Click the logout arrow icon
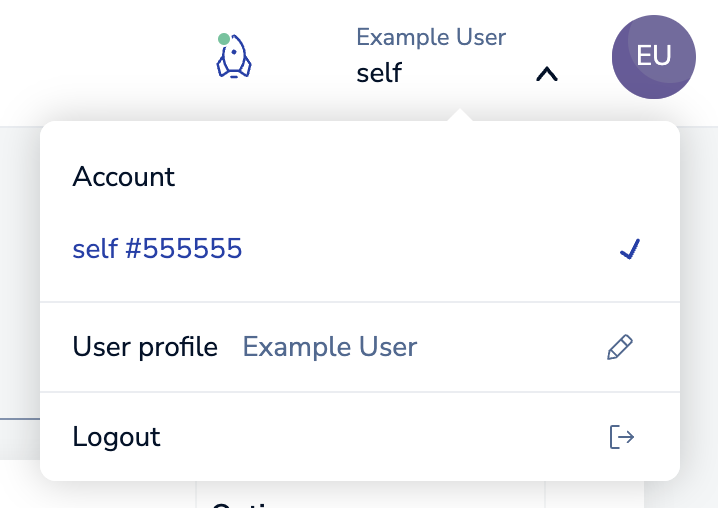The image size is (718, 508). pyautogui.click(x=622, y=437)
